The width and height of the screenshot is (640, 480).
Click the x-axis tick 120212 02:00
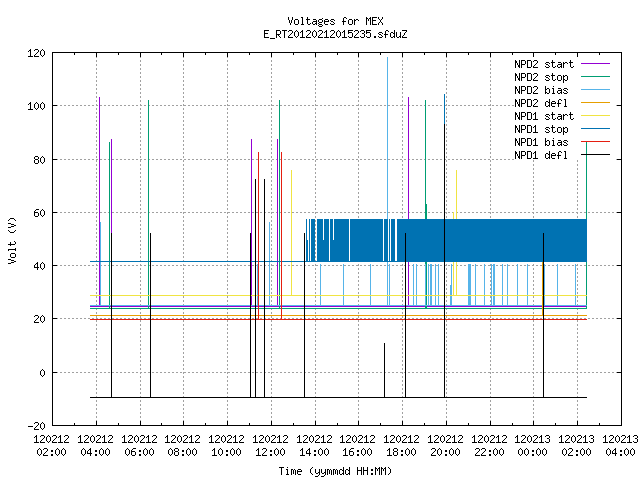click(51, 446)
